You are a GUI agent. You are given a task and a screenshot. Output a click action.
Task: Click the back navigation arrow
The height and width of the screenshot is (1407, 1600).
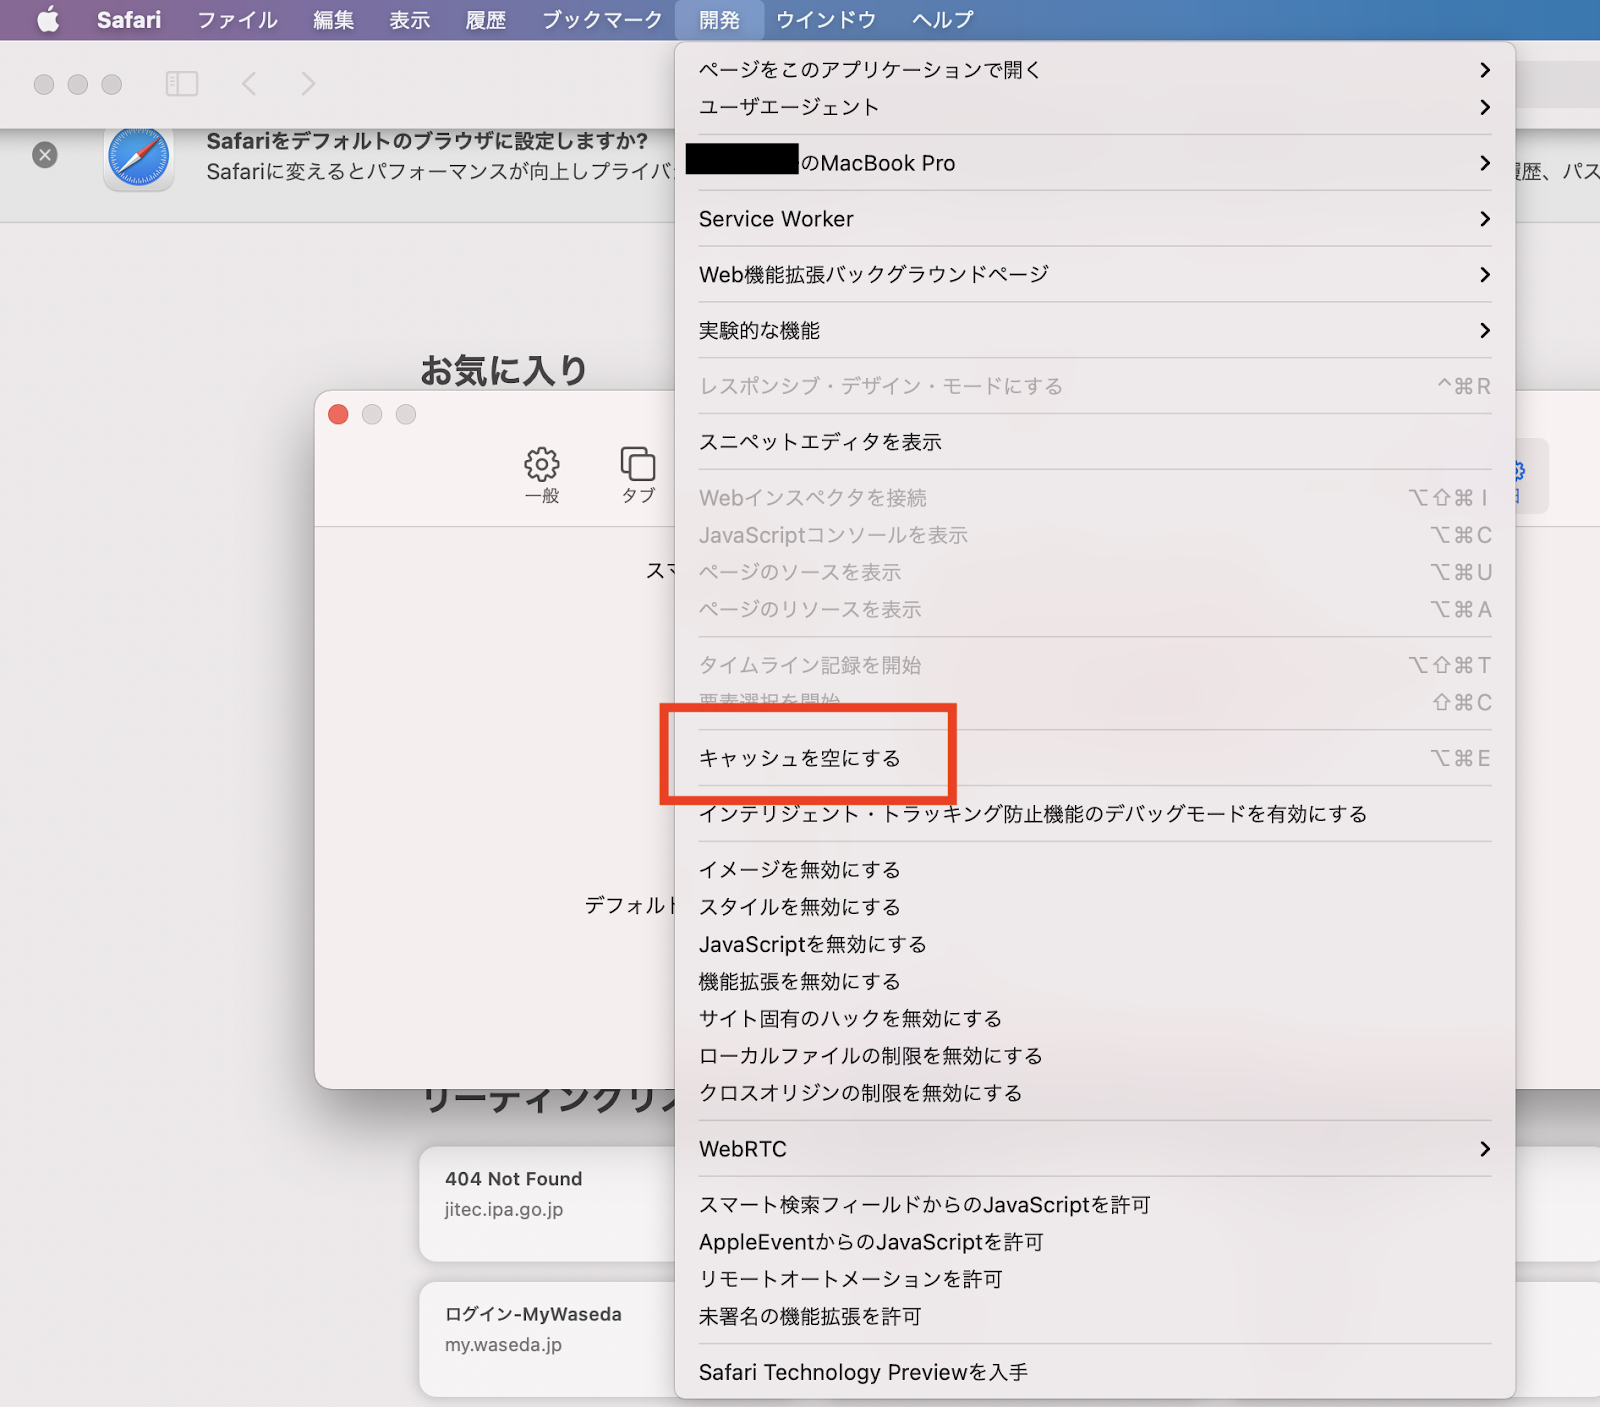tap(250, 84)
